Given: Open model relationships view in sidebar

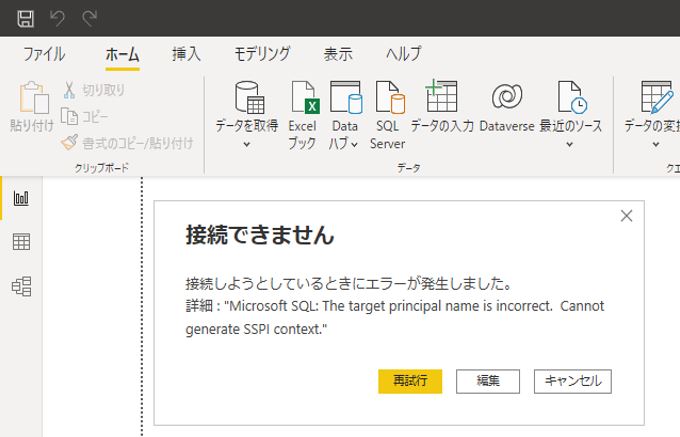Looking at the screenshot, I should tap(21, 286).
